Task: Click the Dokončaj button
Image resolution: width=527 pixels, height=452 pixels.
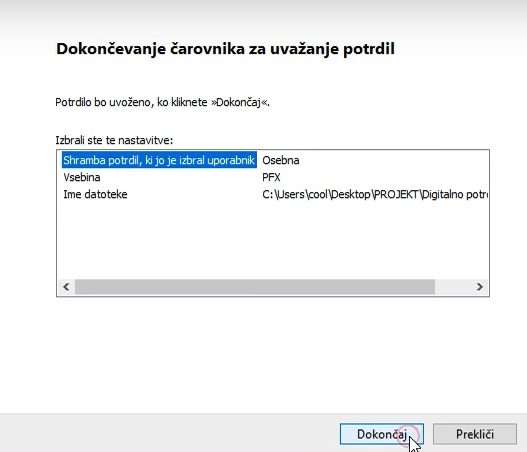Action: click(381, 434)
